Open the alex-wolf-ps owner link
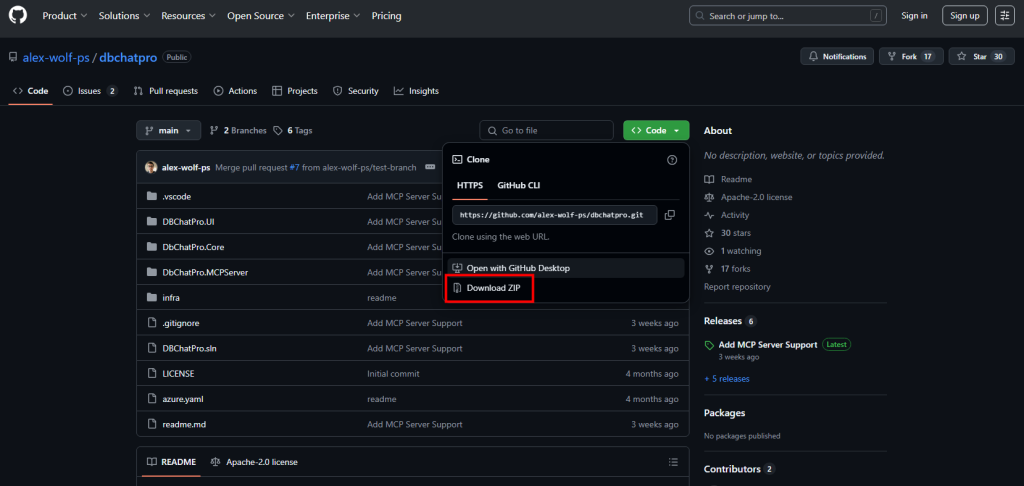 56,57
